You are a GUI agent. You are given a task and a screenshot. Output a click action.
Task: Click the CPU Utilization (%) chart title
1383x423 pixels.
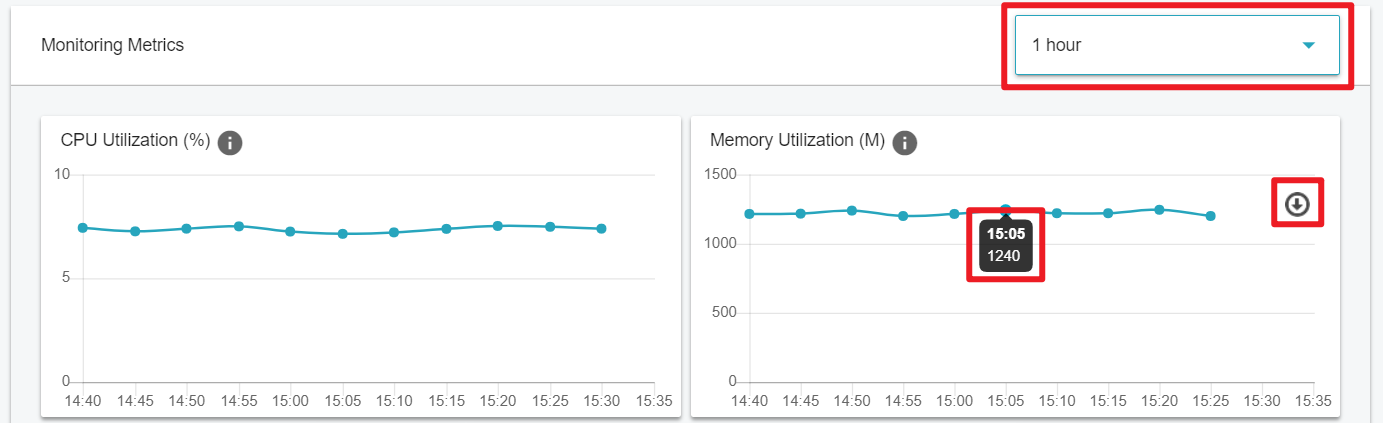click(135, 140)
